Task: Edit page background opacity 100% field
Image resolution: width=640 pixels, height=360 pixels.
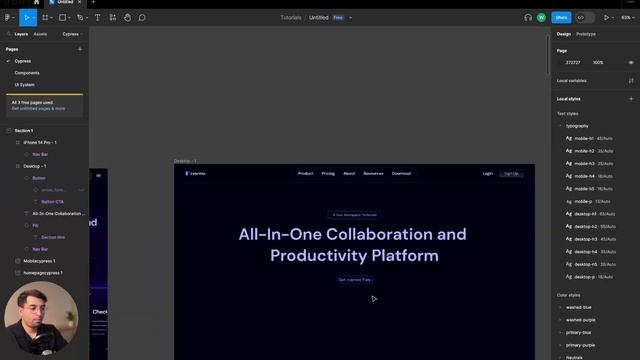Action: pos(598,62)
